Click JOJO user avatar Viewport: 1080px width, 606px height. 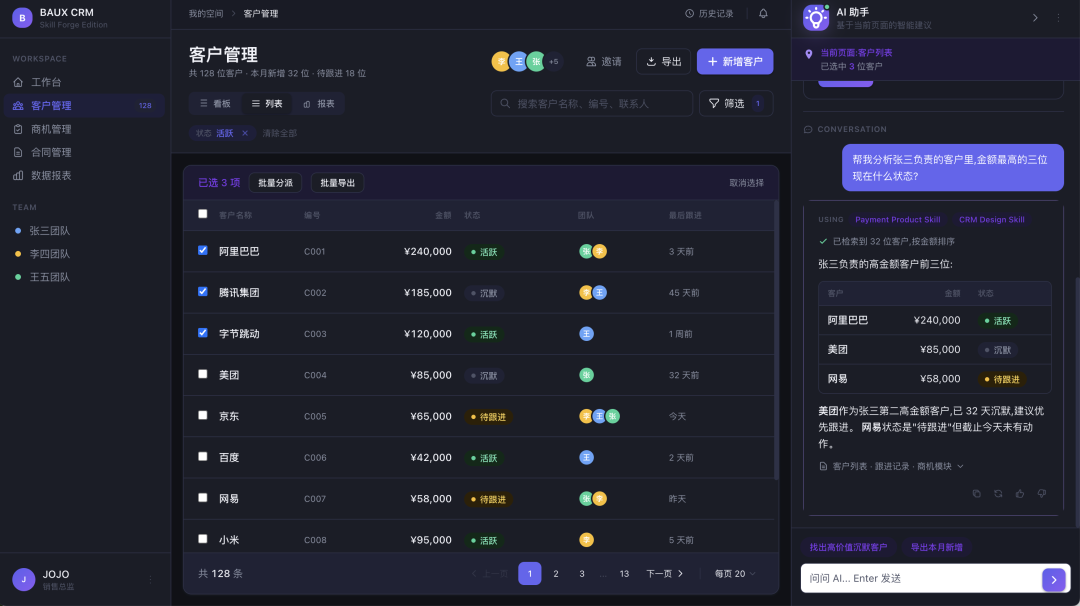23,580
